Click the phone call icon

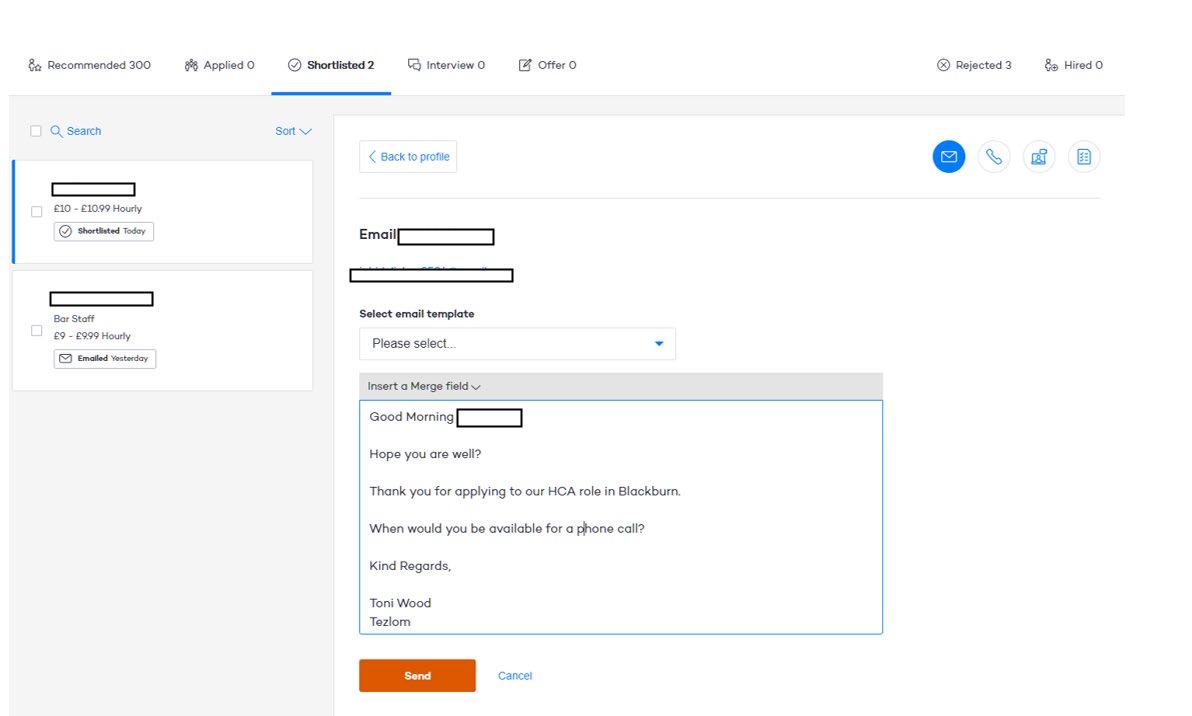tap(993, 157)
